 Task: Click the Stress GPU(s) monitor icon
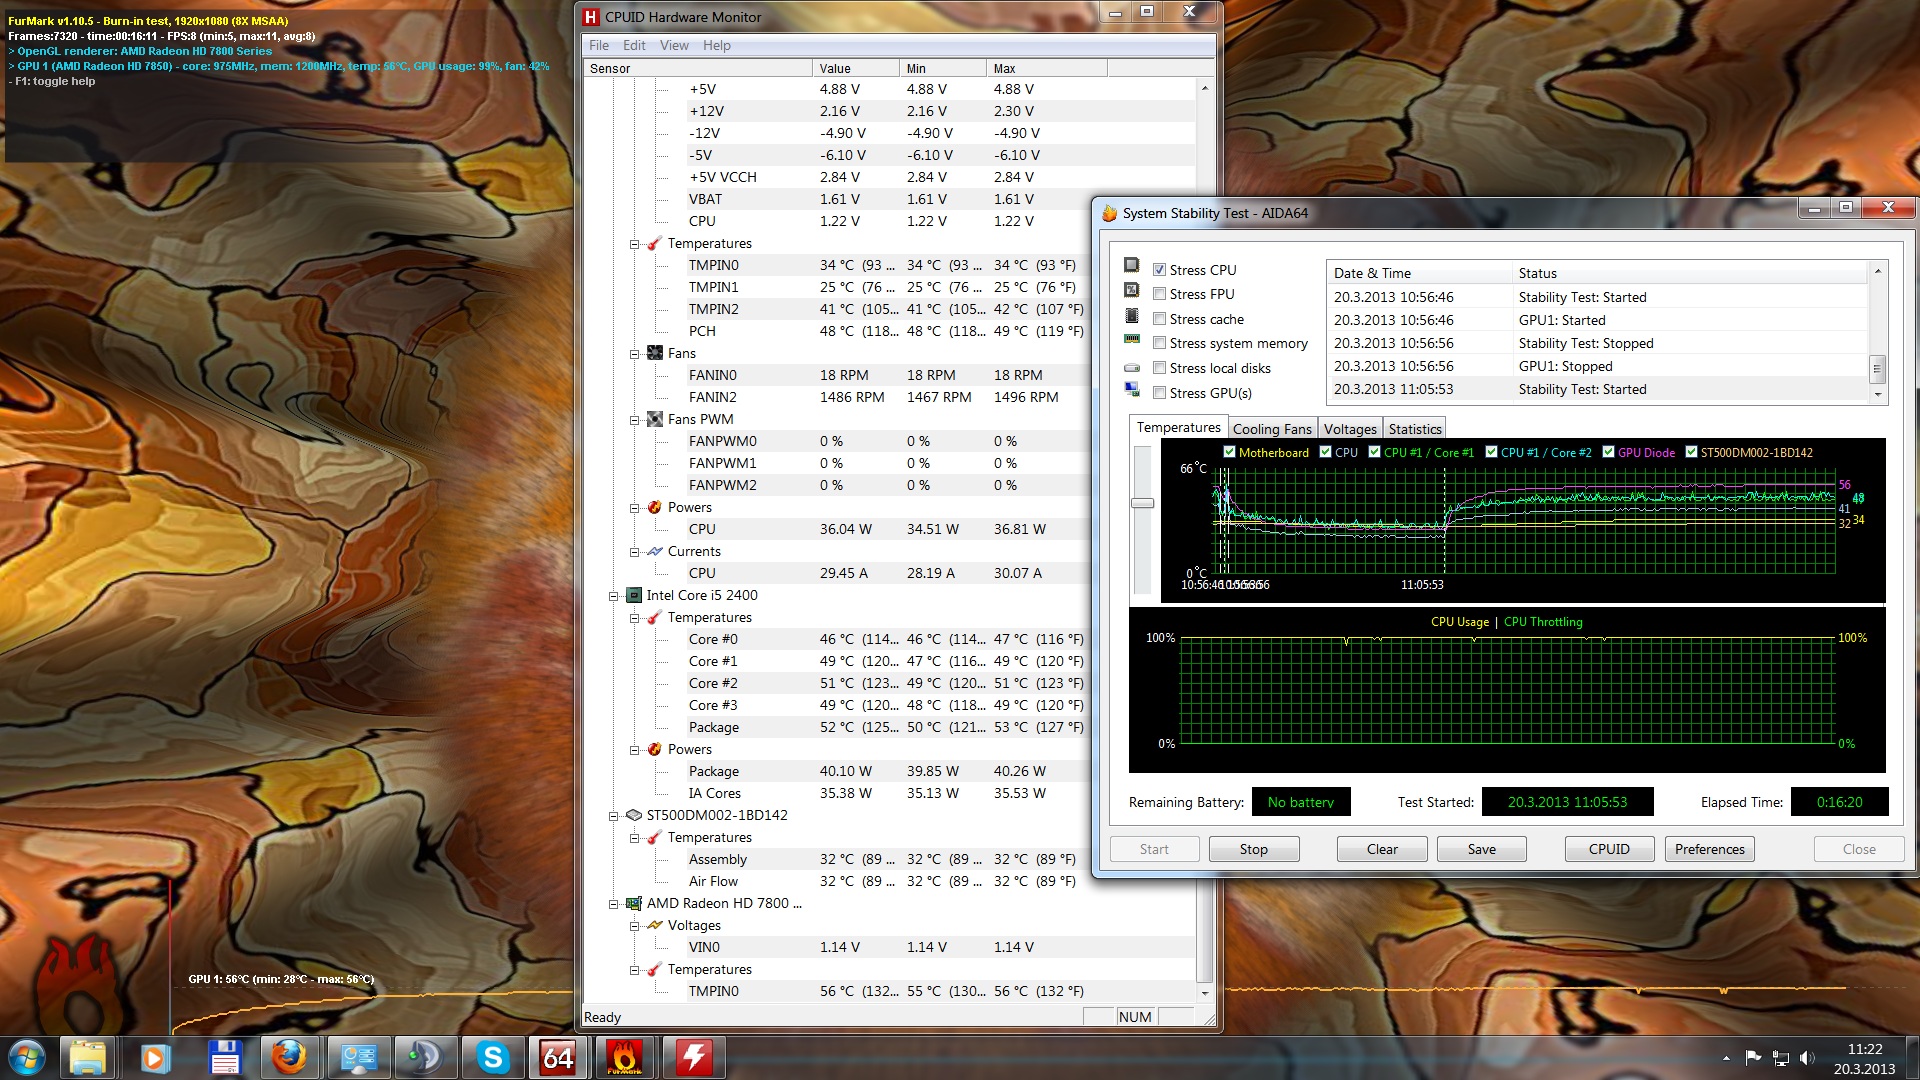pyautogui.click(x=1132, y=389)
